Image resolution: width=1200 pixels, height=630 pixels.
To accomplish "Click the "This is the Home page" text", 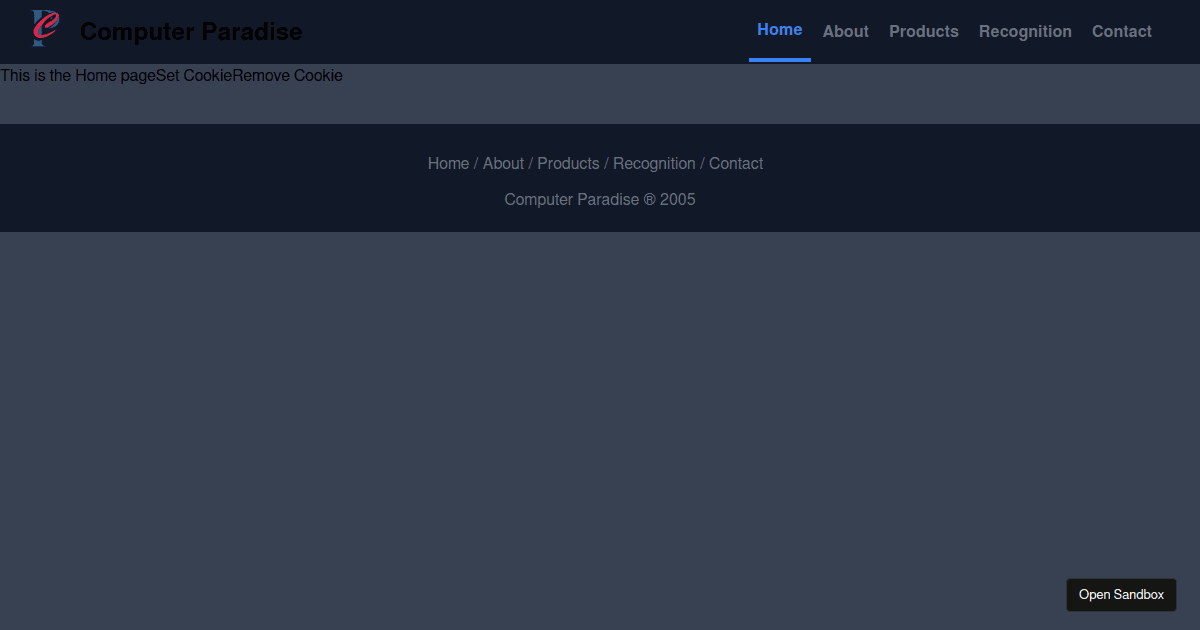I will pos(78,76).
